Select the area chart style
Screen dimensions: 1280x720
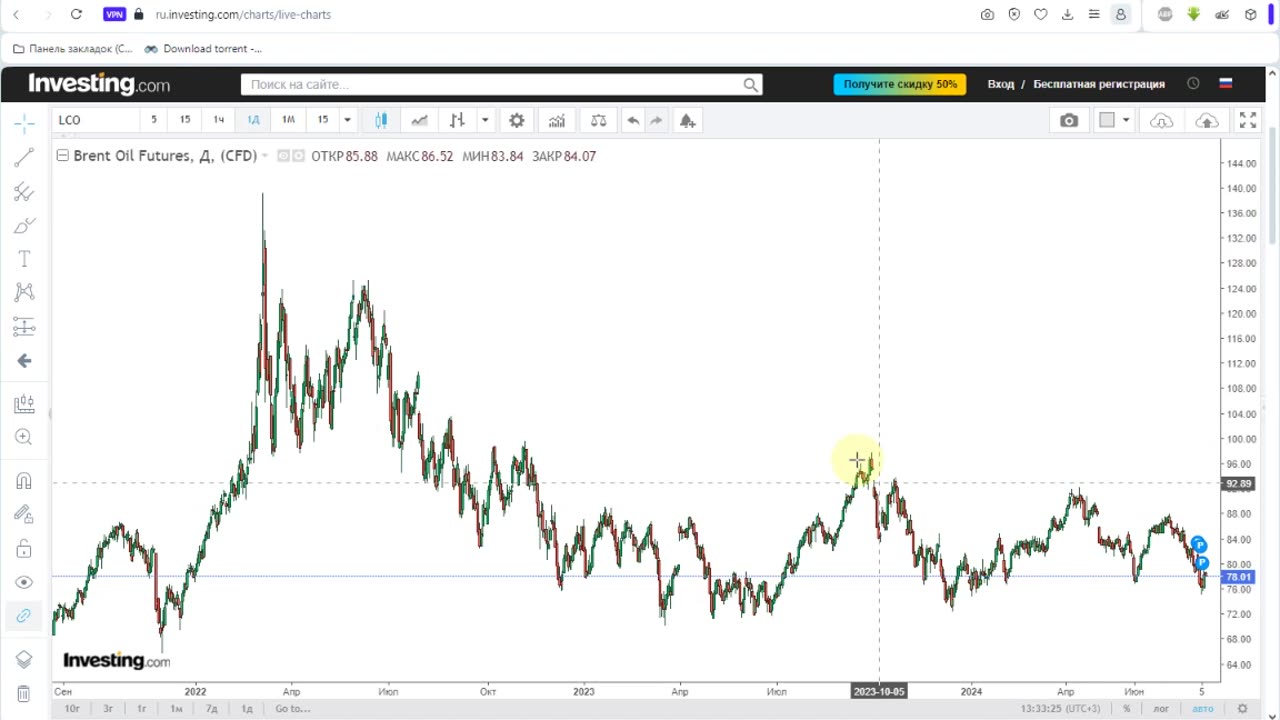419,120
